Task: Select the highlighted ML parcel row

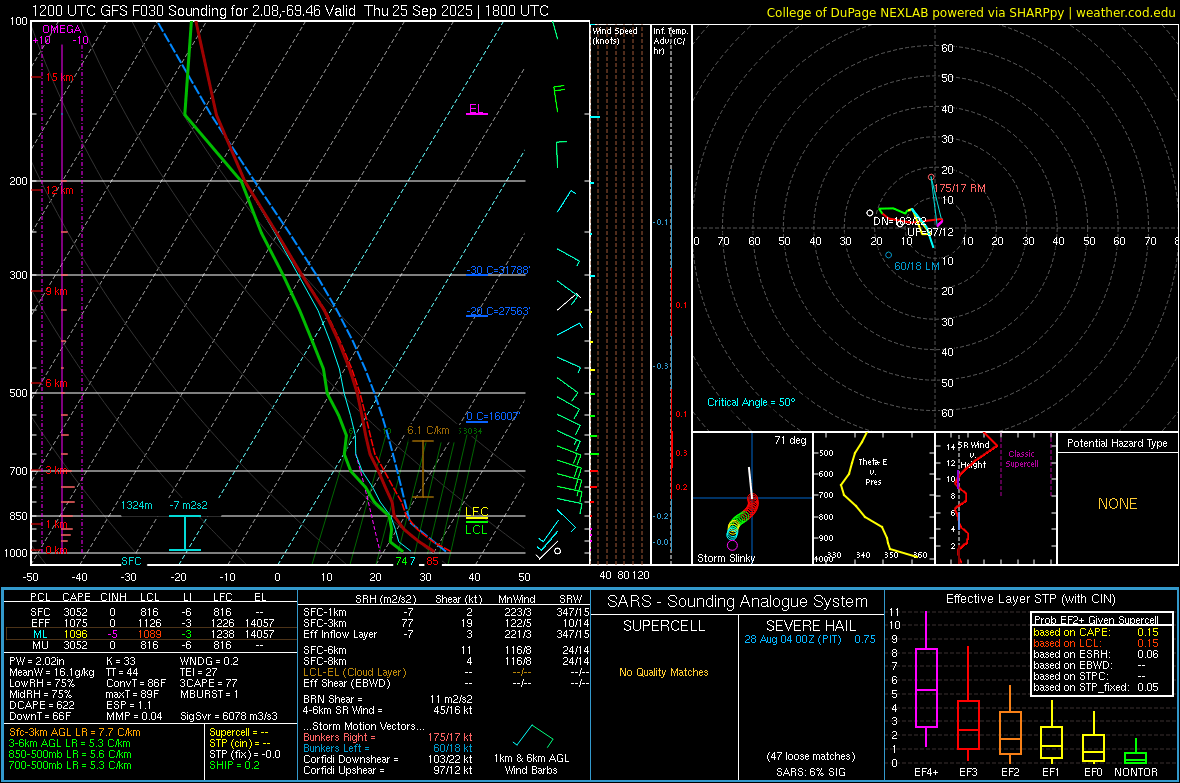Action: (151, 634)
